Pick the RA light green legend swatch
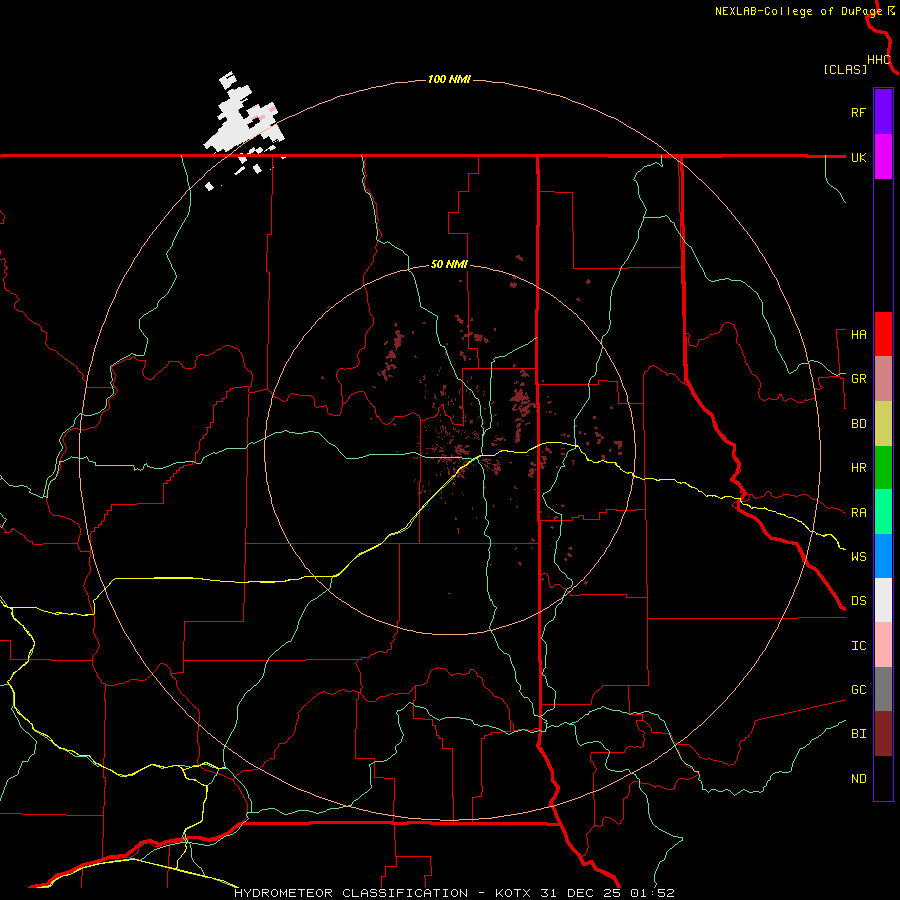The width and height of the screenshot is (900, 900). click(883, 512)
